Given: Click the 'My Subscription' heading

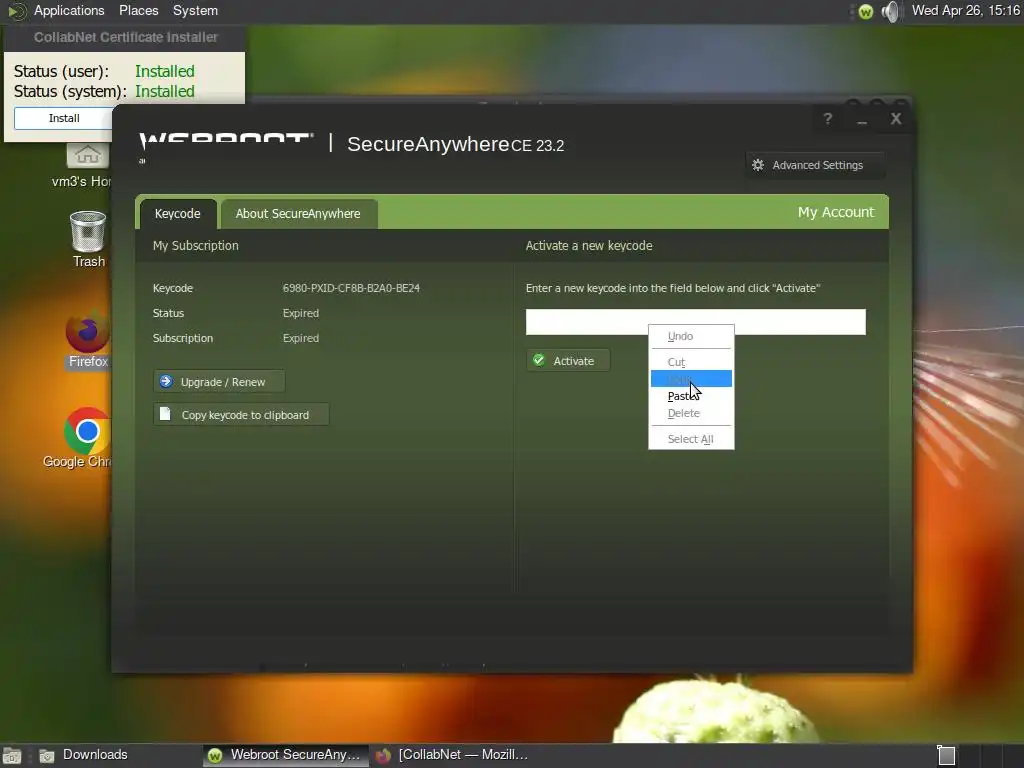Looking at the screenshot, I should click(196, 246).
